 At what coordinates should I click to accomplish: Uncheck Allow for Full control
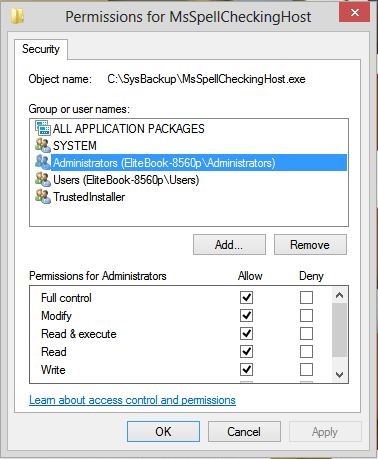coord(246,297)
